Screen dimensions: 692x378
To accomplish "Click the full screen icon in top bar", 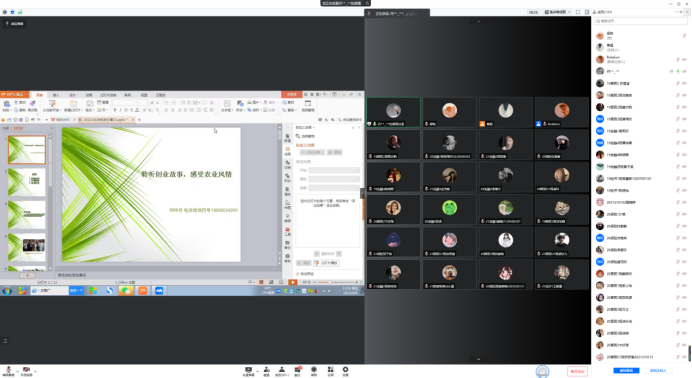I will coord(578,12).
